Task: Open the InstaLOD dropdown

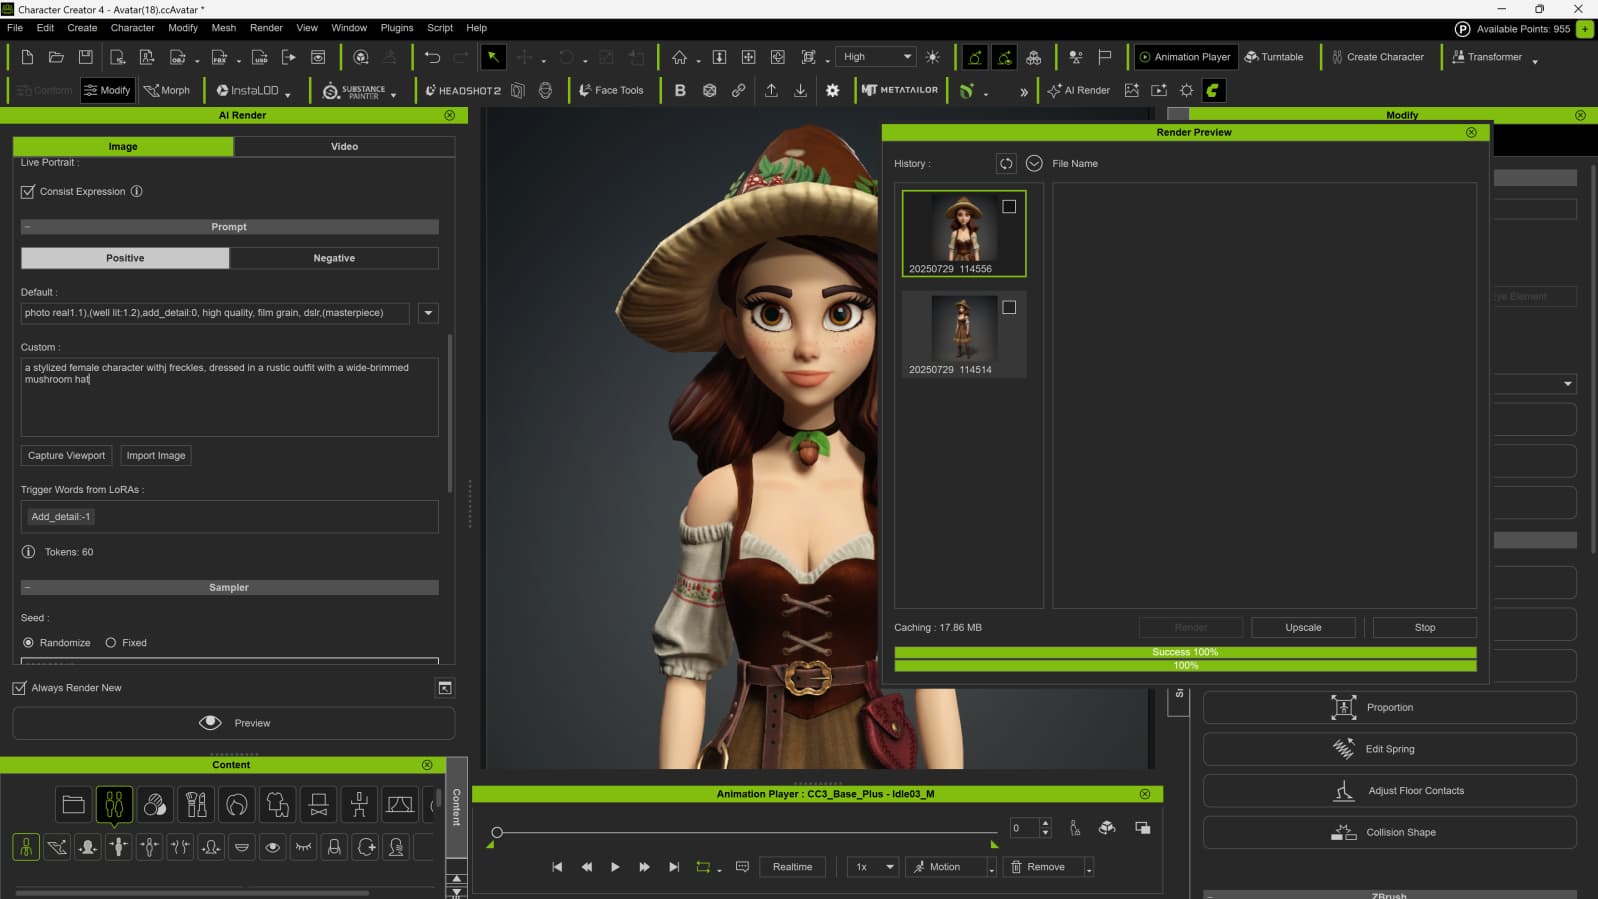Action: (x=288, y=94)
